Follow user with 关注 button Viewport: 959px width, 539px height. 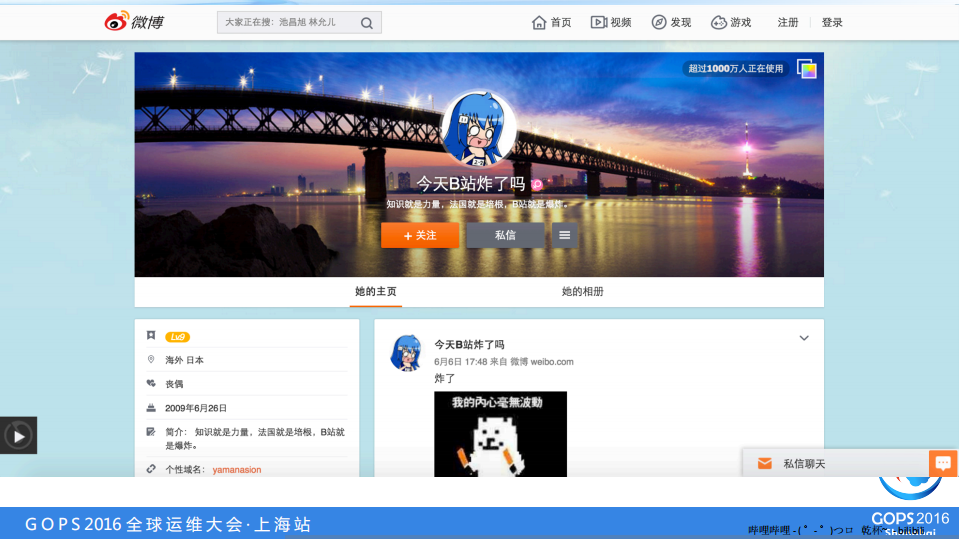(420, 235)
